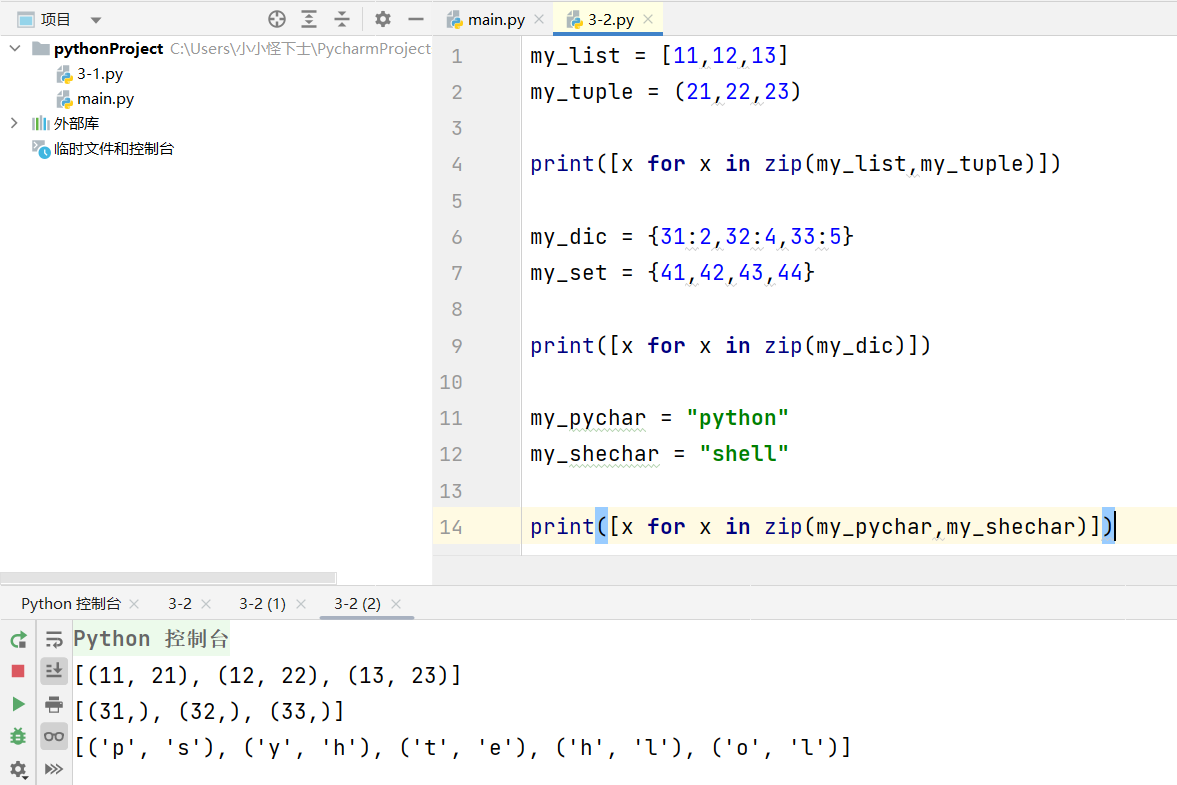Click the fast-forward execution icon

[54, 770]
